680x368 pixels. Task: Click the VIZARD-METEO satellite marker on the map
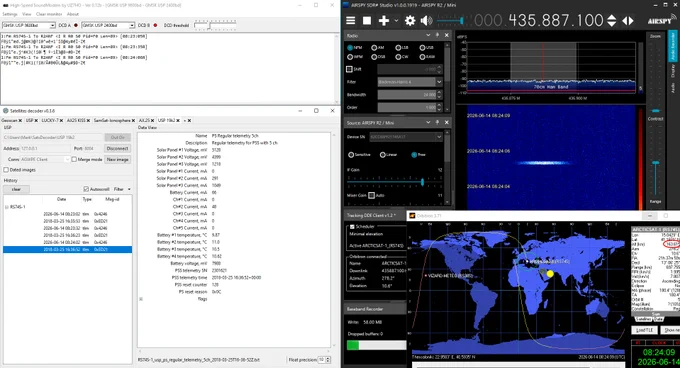(426, 275)
